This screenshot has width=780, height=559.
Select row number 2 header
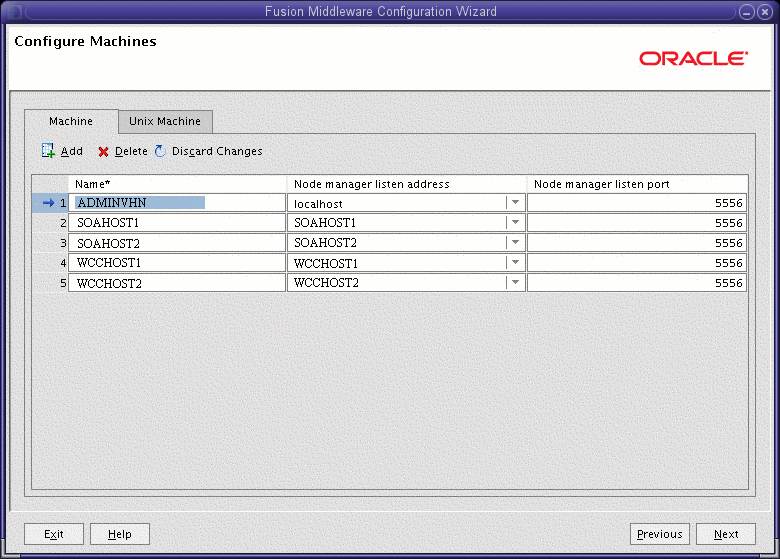50,223
